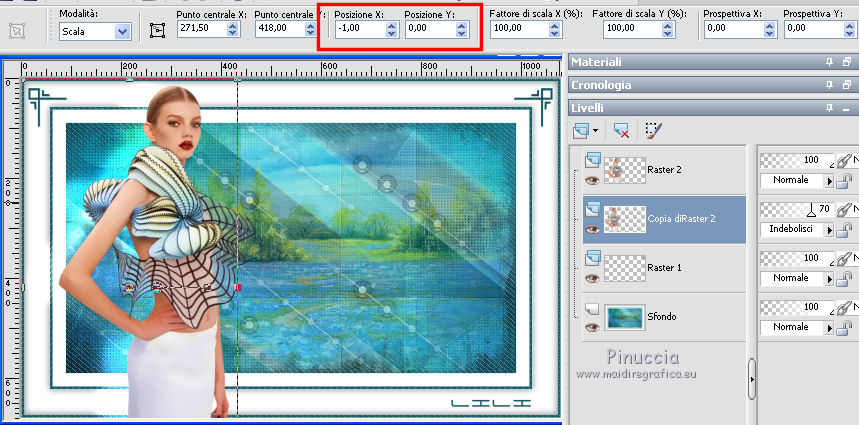
Task: Click the Posizione Y value field
Action: tap(431, 29)
